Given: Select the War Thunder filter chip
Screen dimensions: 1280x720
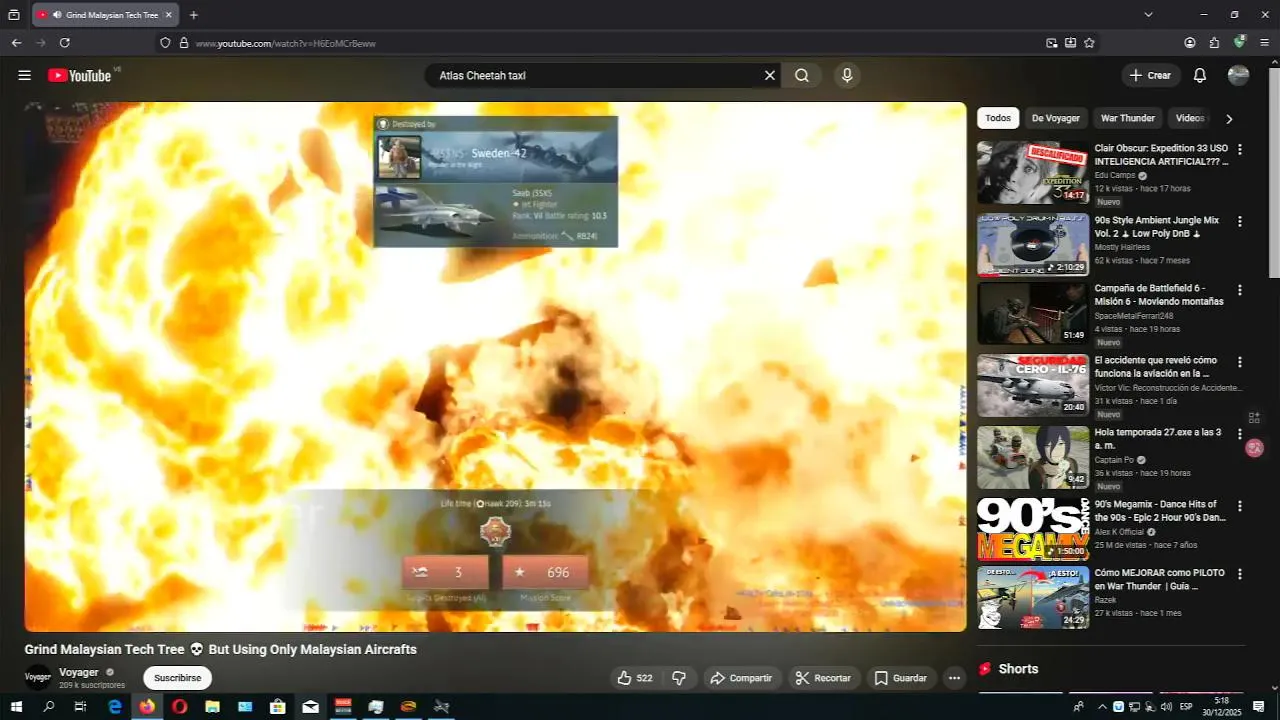Looking at the screenshot, I should click(x=1128, y=118).
